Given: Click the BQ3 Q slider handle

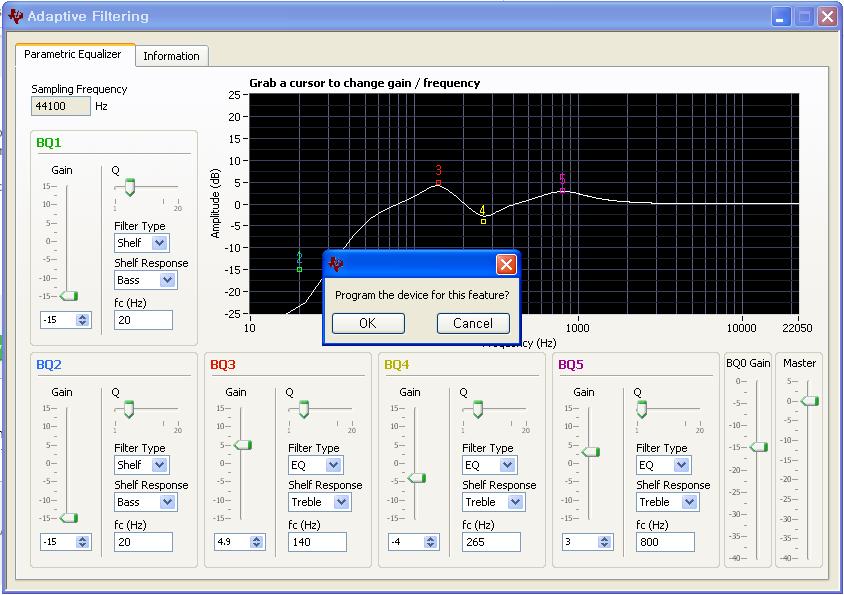Looking at the screenshot, I should pyautogui.click(x=304, y=409).
